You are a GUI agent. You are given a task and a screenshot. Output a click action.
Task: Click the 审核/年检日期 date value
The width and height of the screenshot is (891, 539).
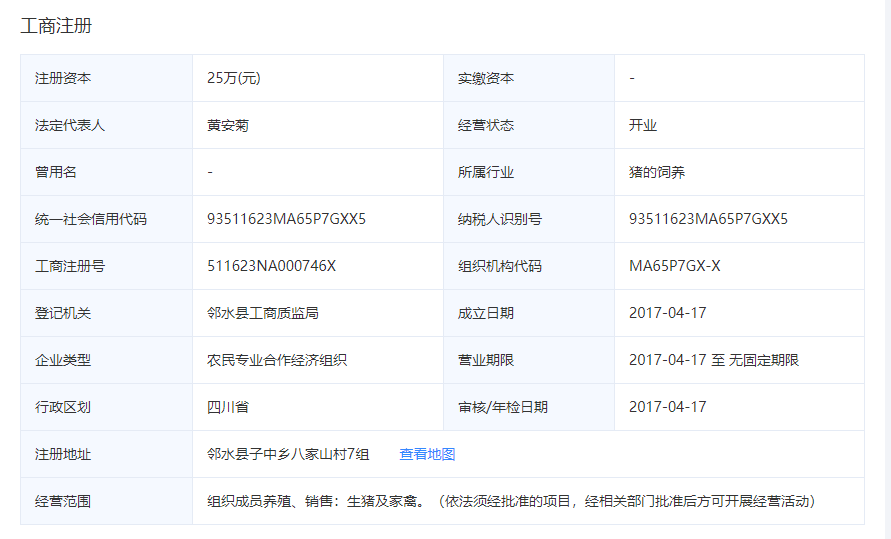point(667,407)
